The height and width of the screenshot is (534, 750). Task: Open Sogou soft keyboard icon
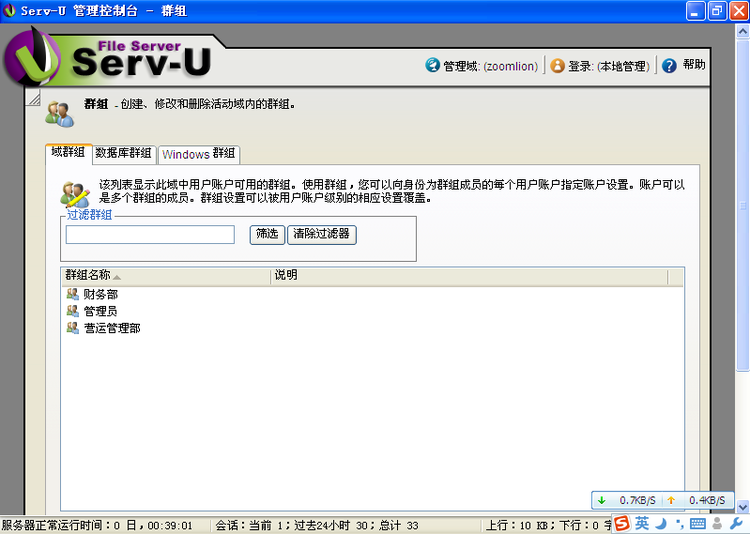pos(697,523)
